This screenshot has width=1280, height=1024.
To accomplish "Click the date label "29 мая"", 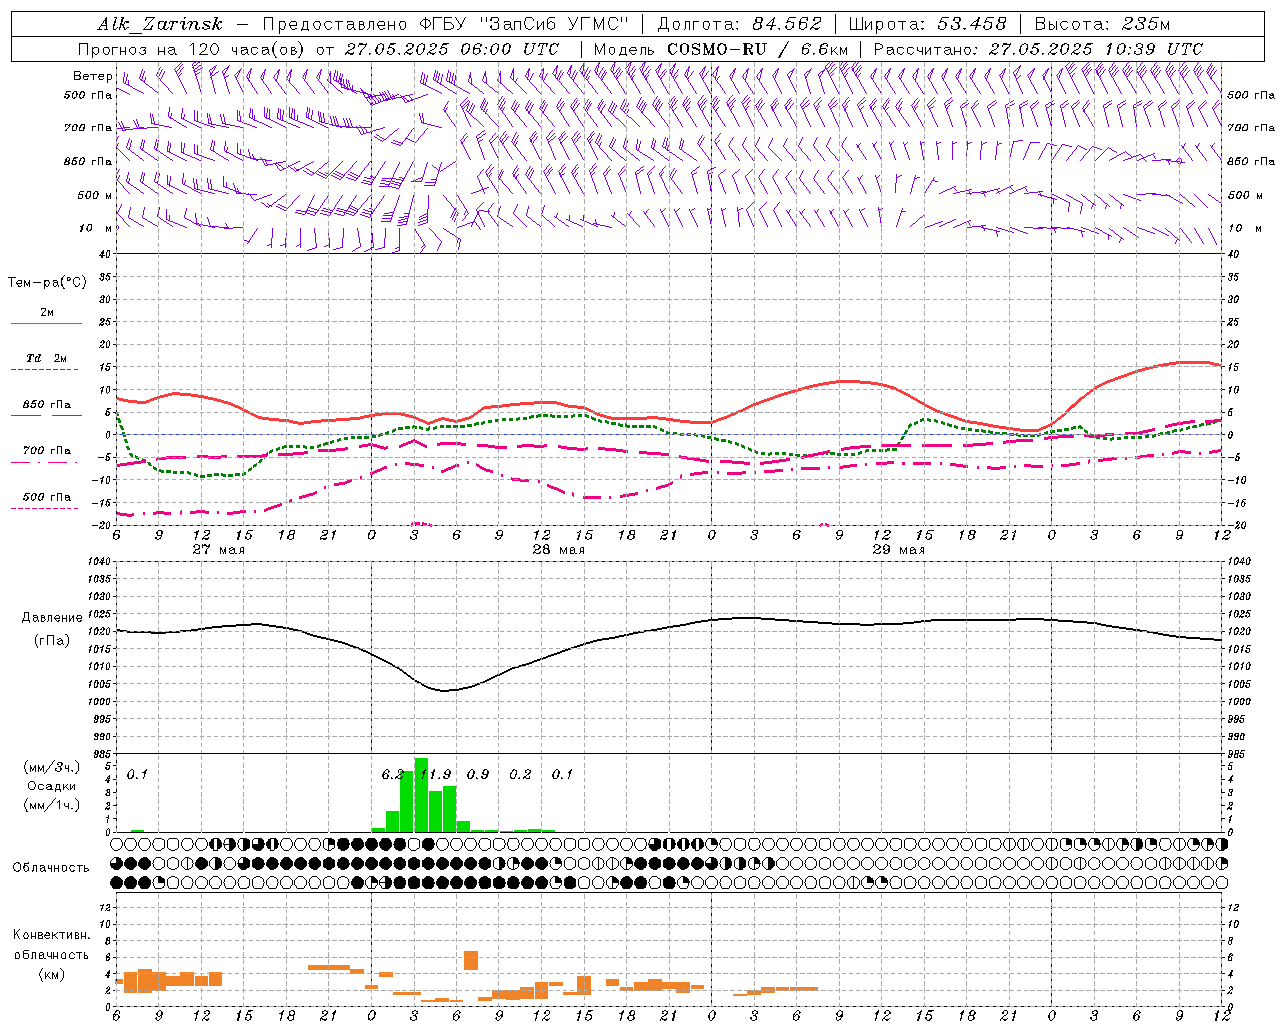I will click(898, 550).
